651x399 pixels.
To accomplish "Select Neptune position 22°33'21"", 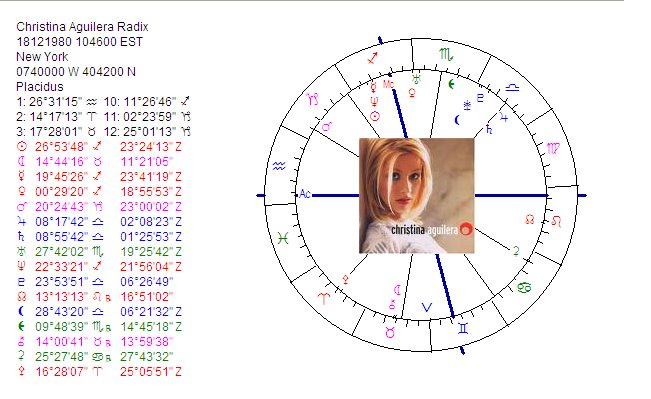I will pyautogui.click(x=61, y=267).
